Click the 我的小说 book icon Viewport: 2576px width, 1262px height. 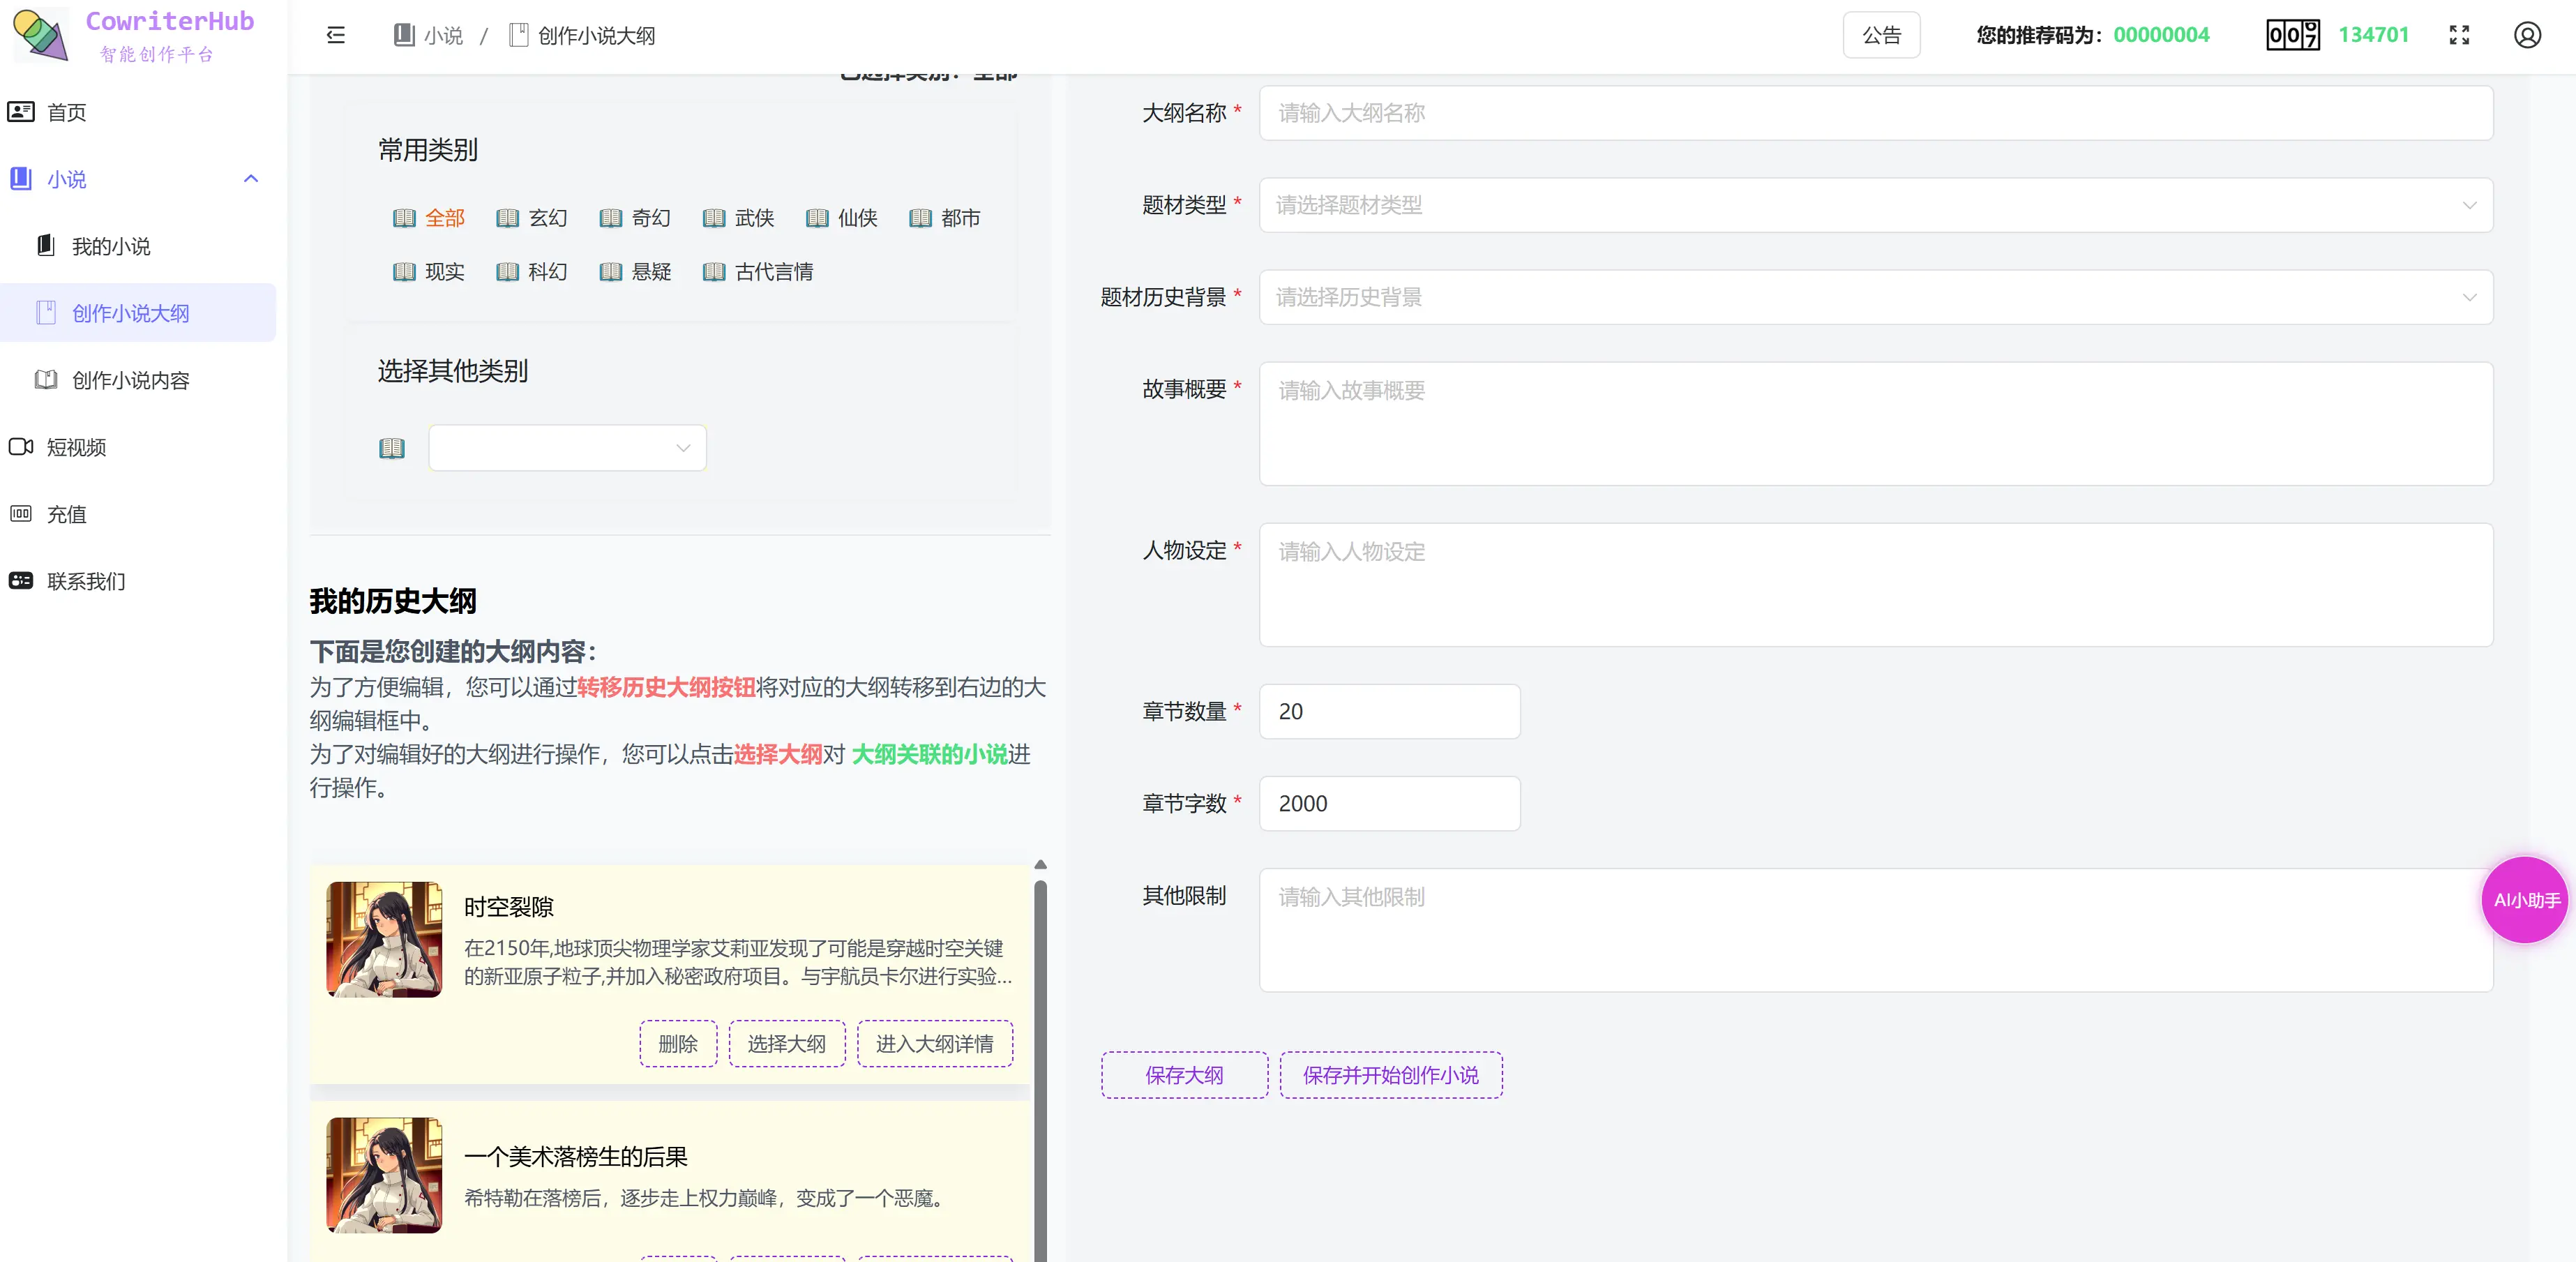46,246
